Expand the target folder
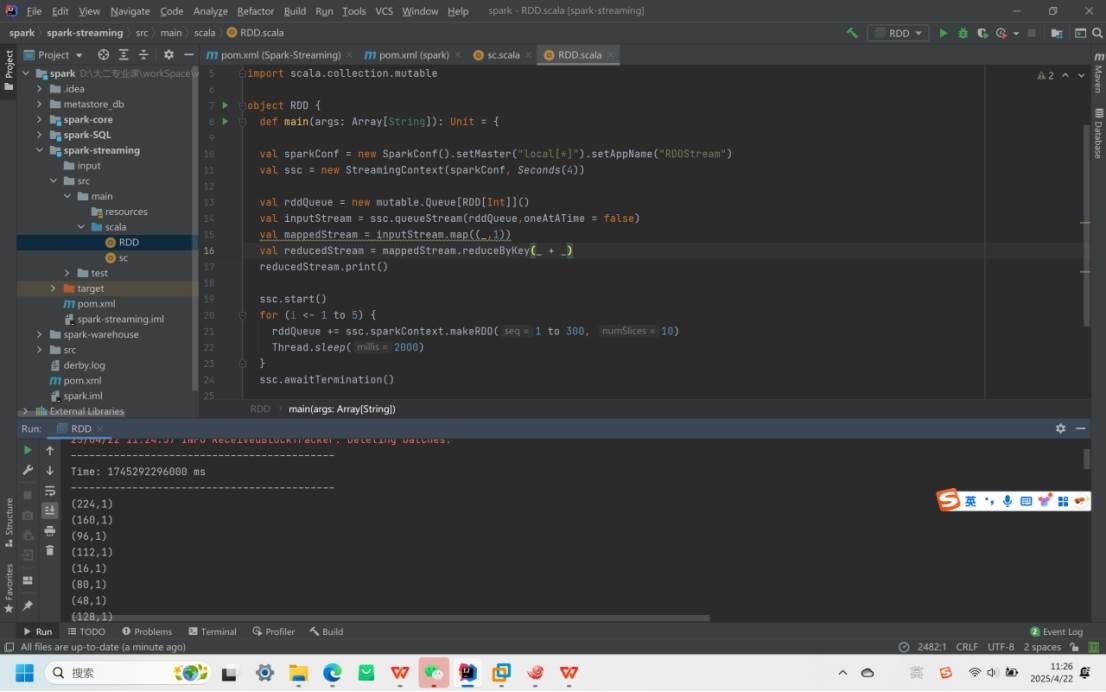 click(53, 289)
